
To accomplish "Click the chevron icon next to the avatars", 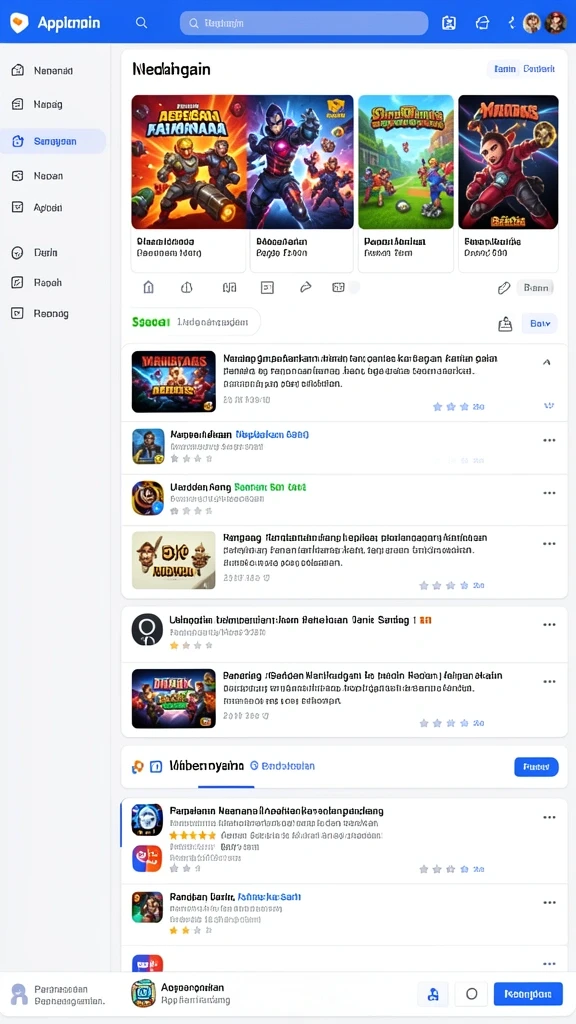I will [x=511, y=23].
